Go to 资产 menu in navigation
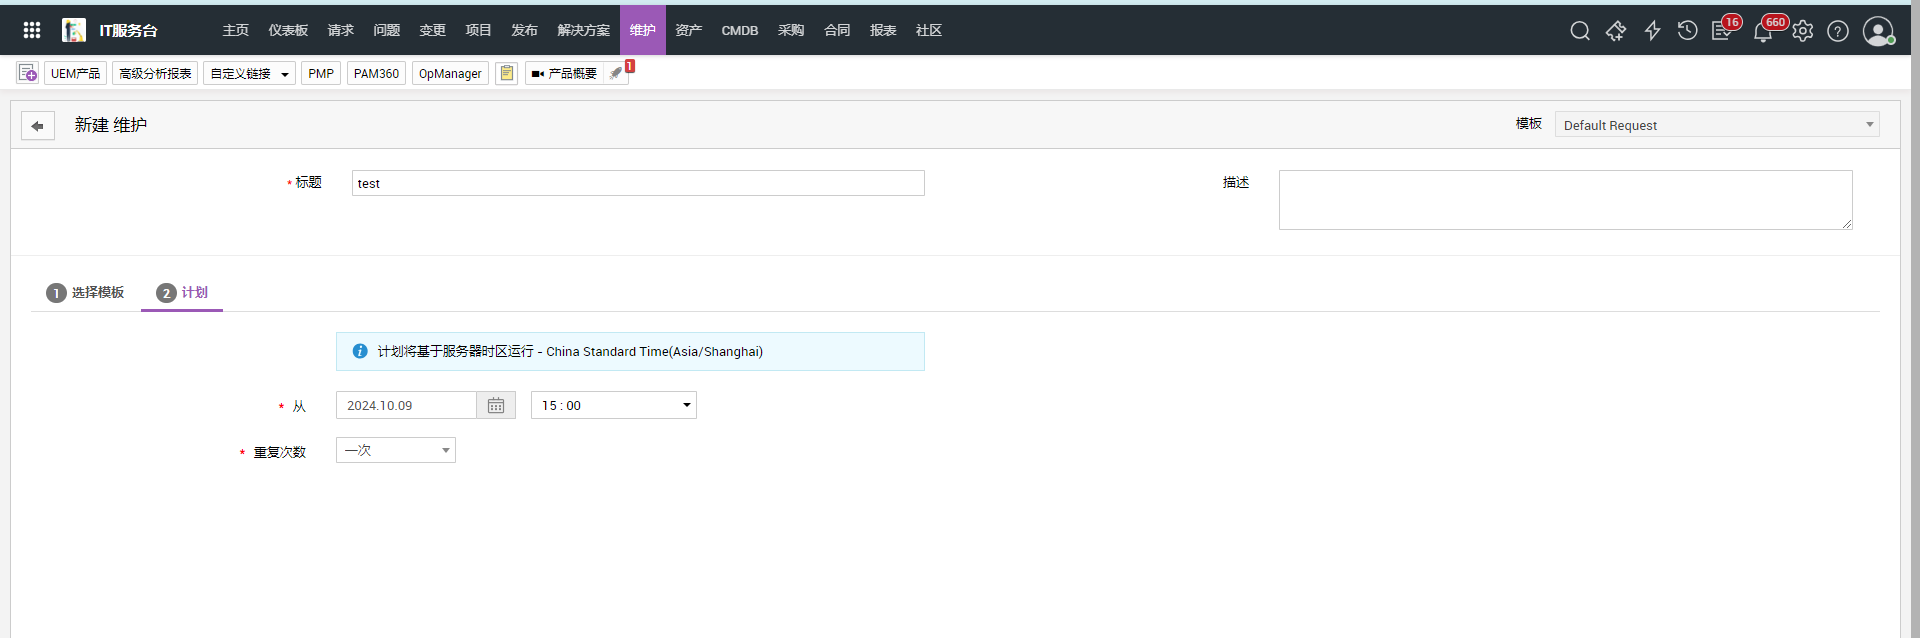This screenshot has height=638, width=1920. click(688, 30)
